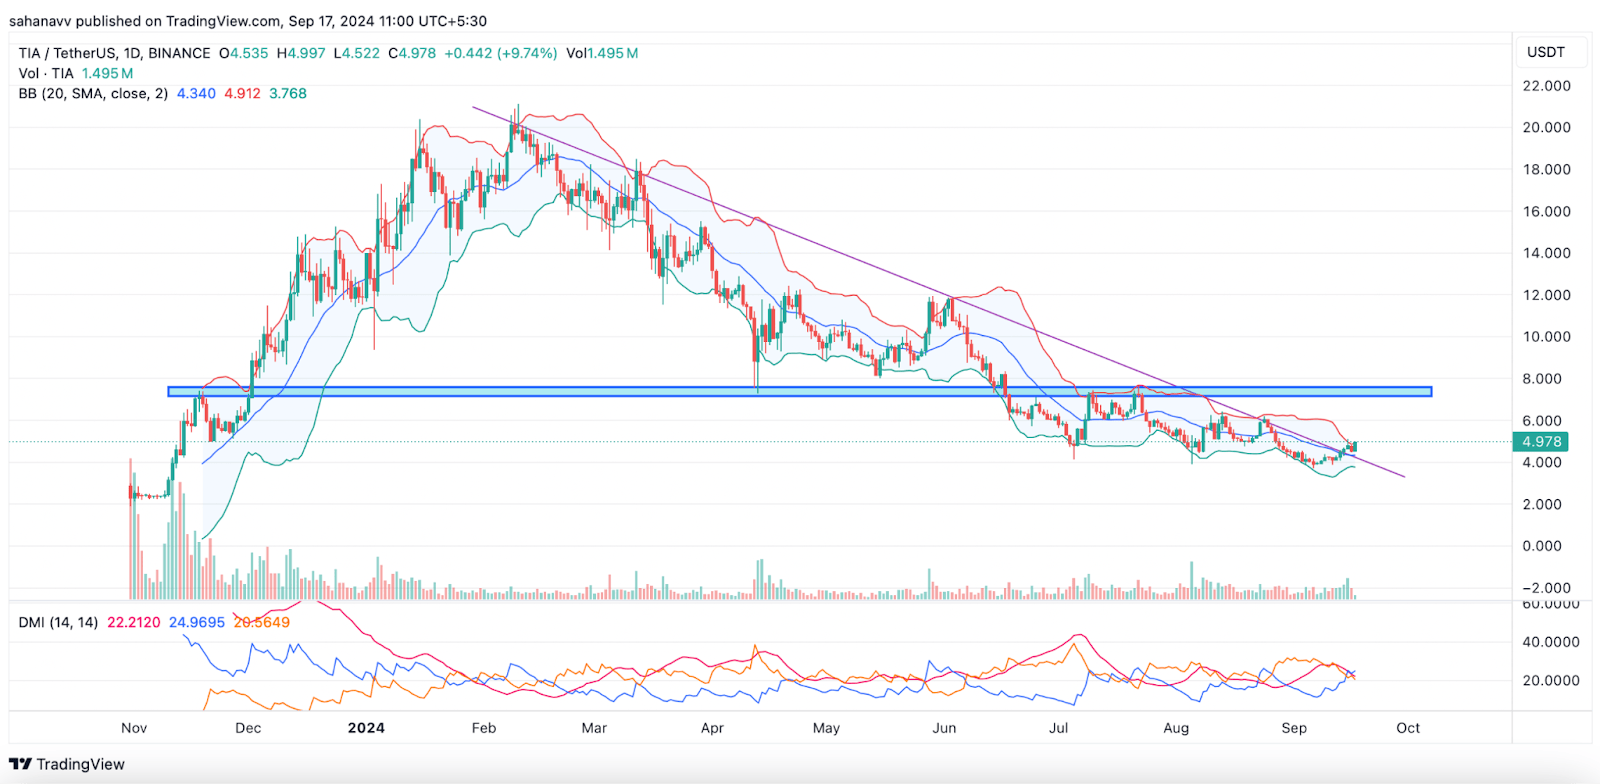Click the low price L4.522 value
1600x784 pixels.
(x=357, y=53)
